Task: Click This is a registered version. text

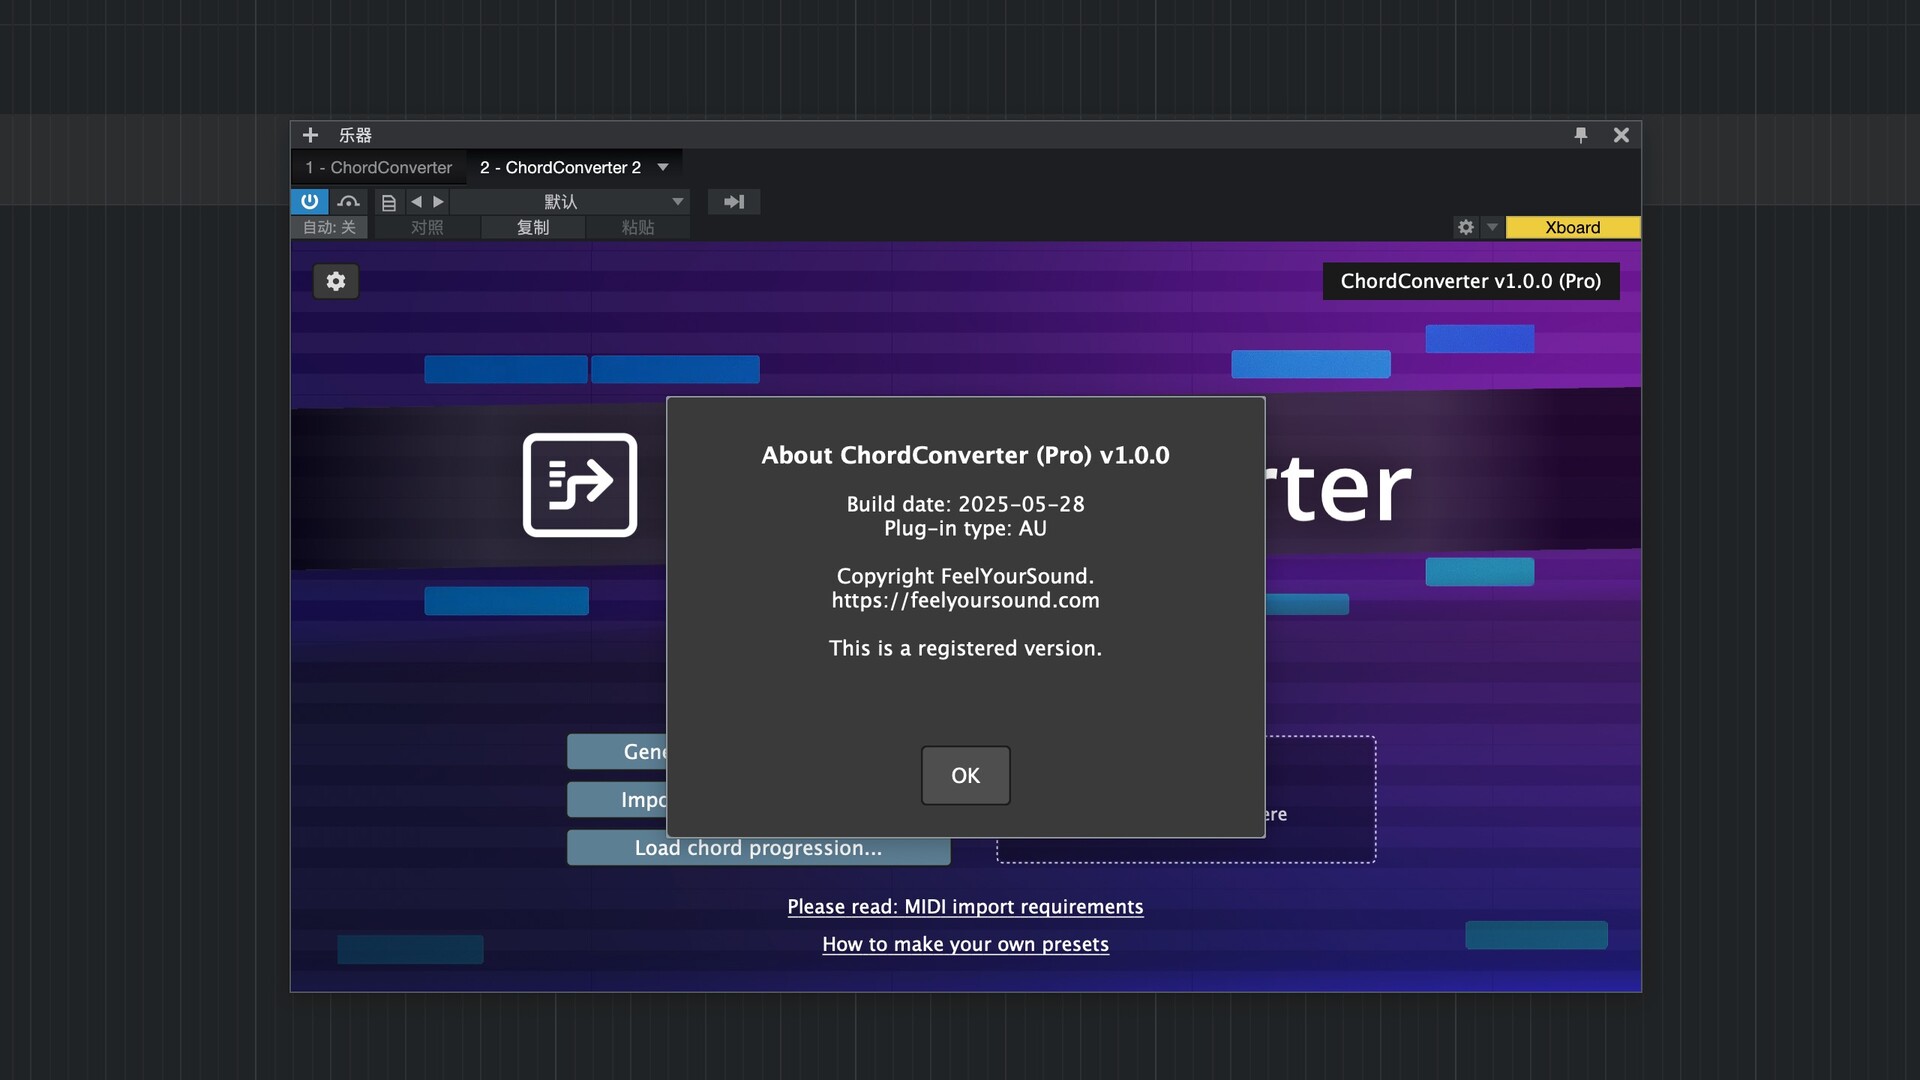Action: tap(965, 648)
